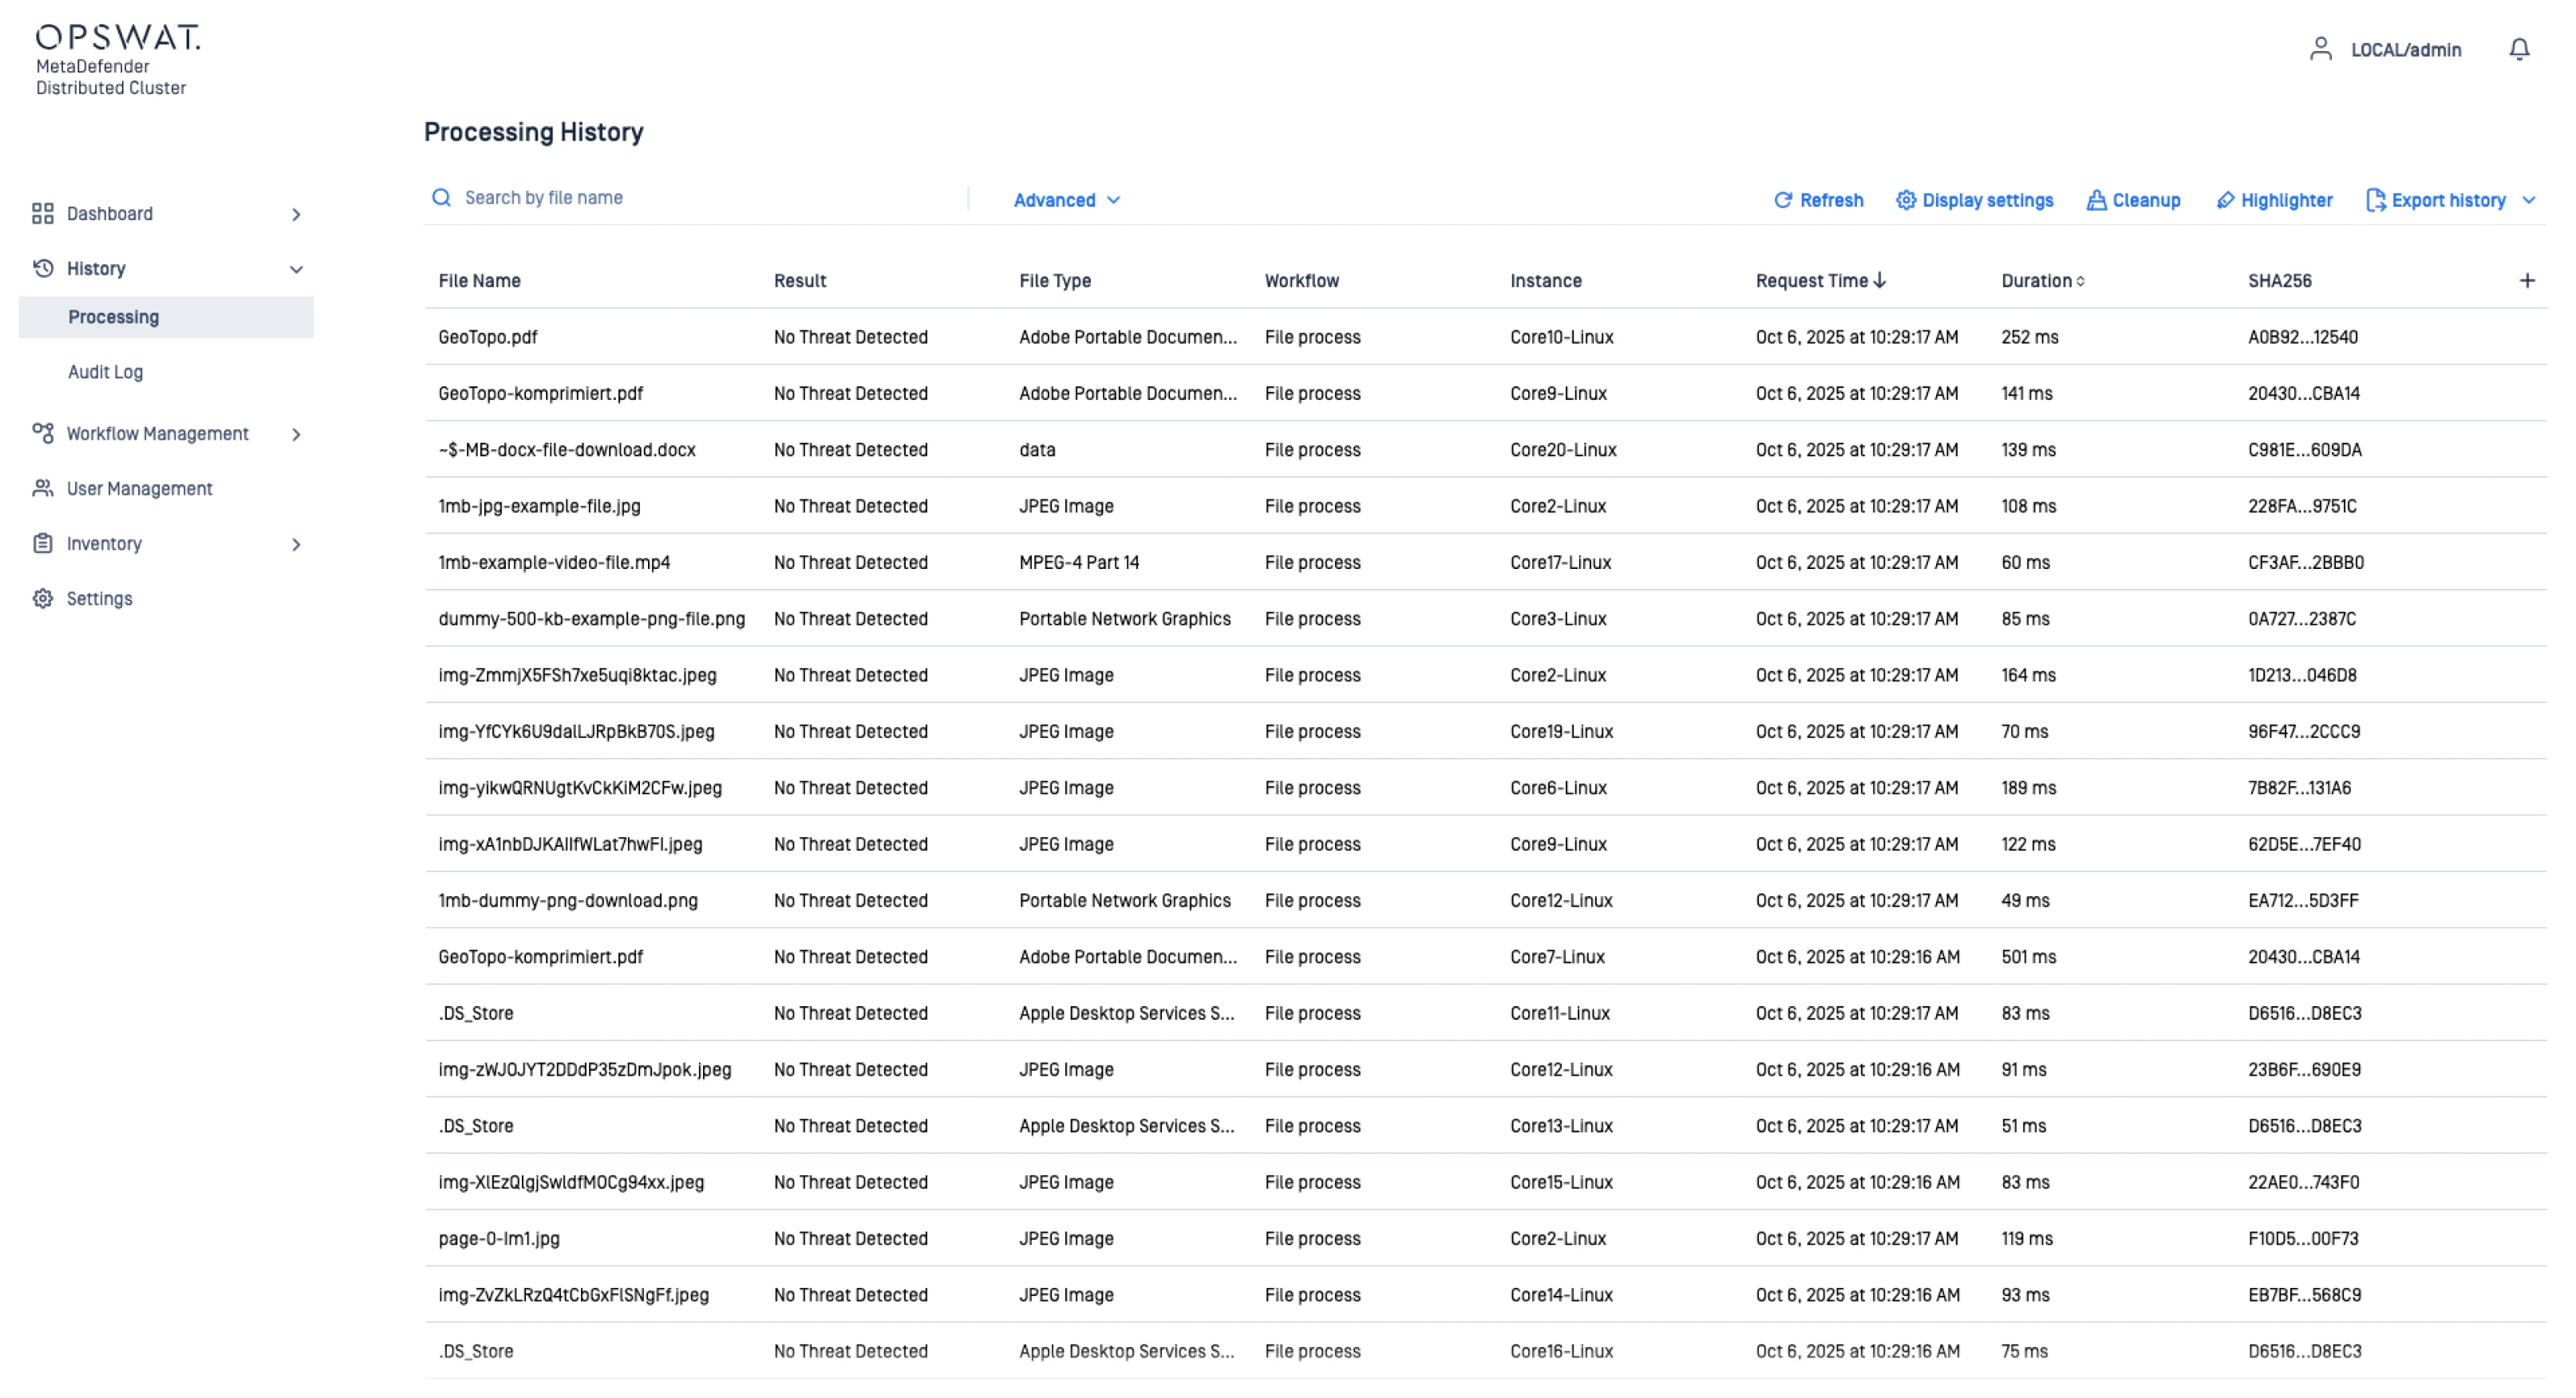
Task: Click the add column plus icon
Action: tap(2526, 281)
